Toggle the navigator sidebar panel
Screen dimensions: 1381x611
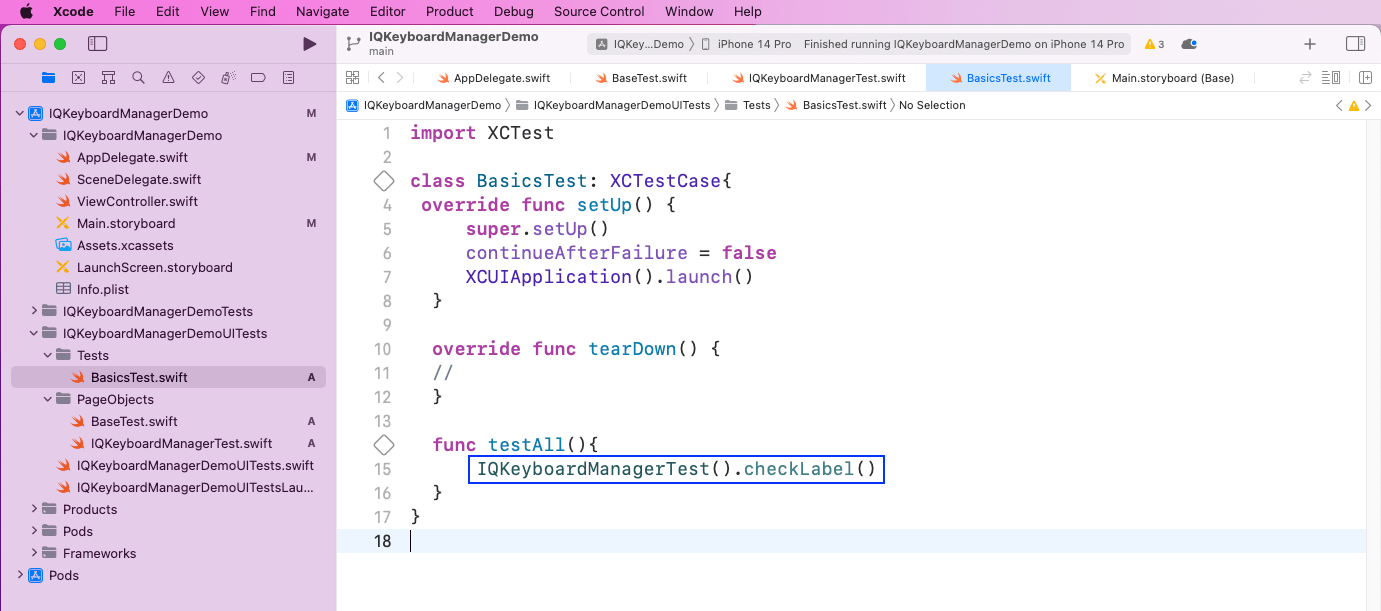click(x=97, y=44)
